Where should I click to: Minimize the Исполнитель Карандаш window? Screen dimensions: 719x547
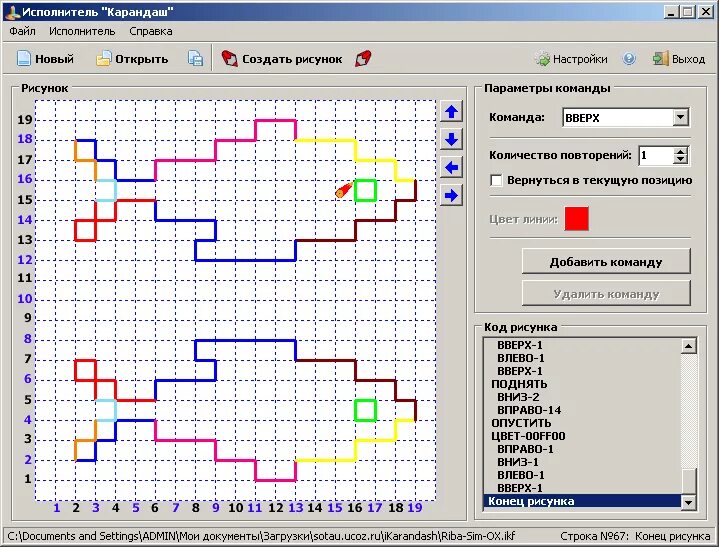coord(671,12)
